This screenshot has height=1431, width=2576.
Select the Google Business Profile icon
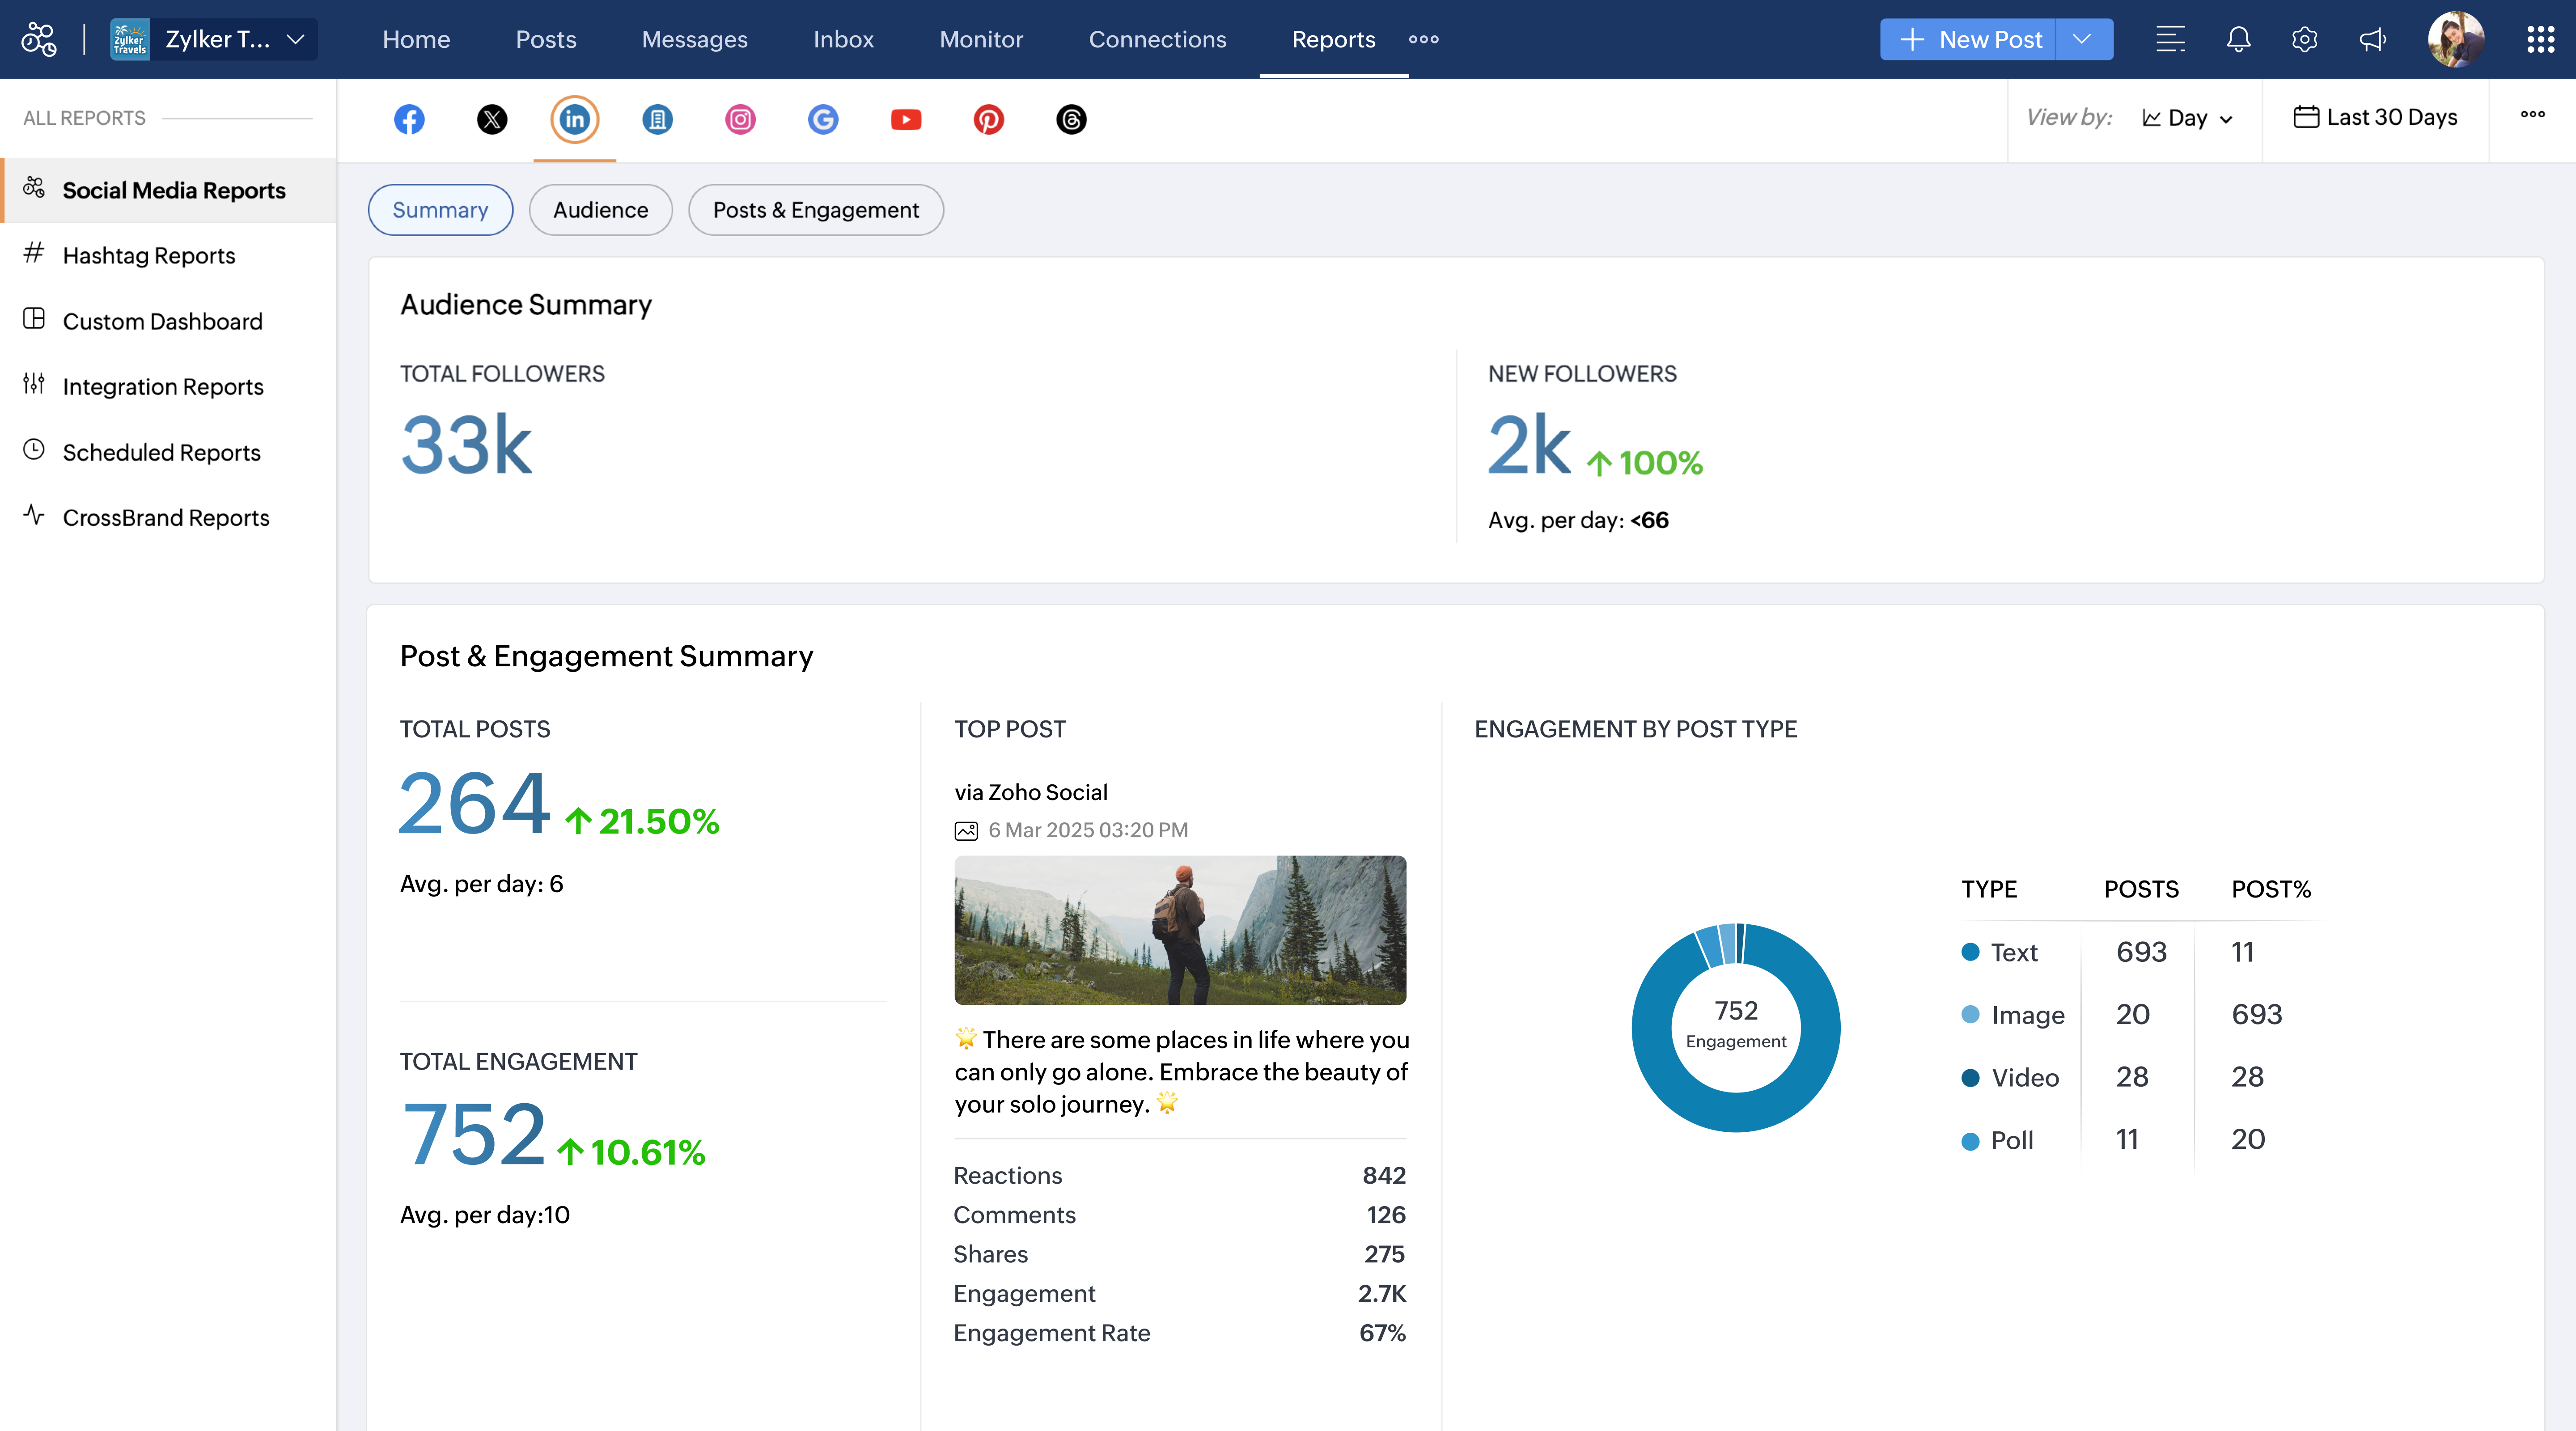point(823,119)
